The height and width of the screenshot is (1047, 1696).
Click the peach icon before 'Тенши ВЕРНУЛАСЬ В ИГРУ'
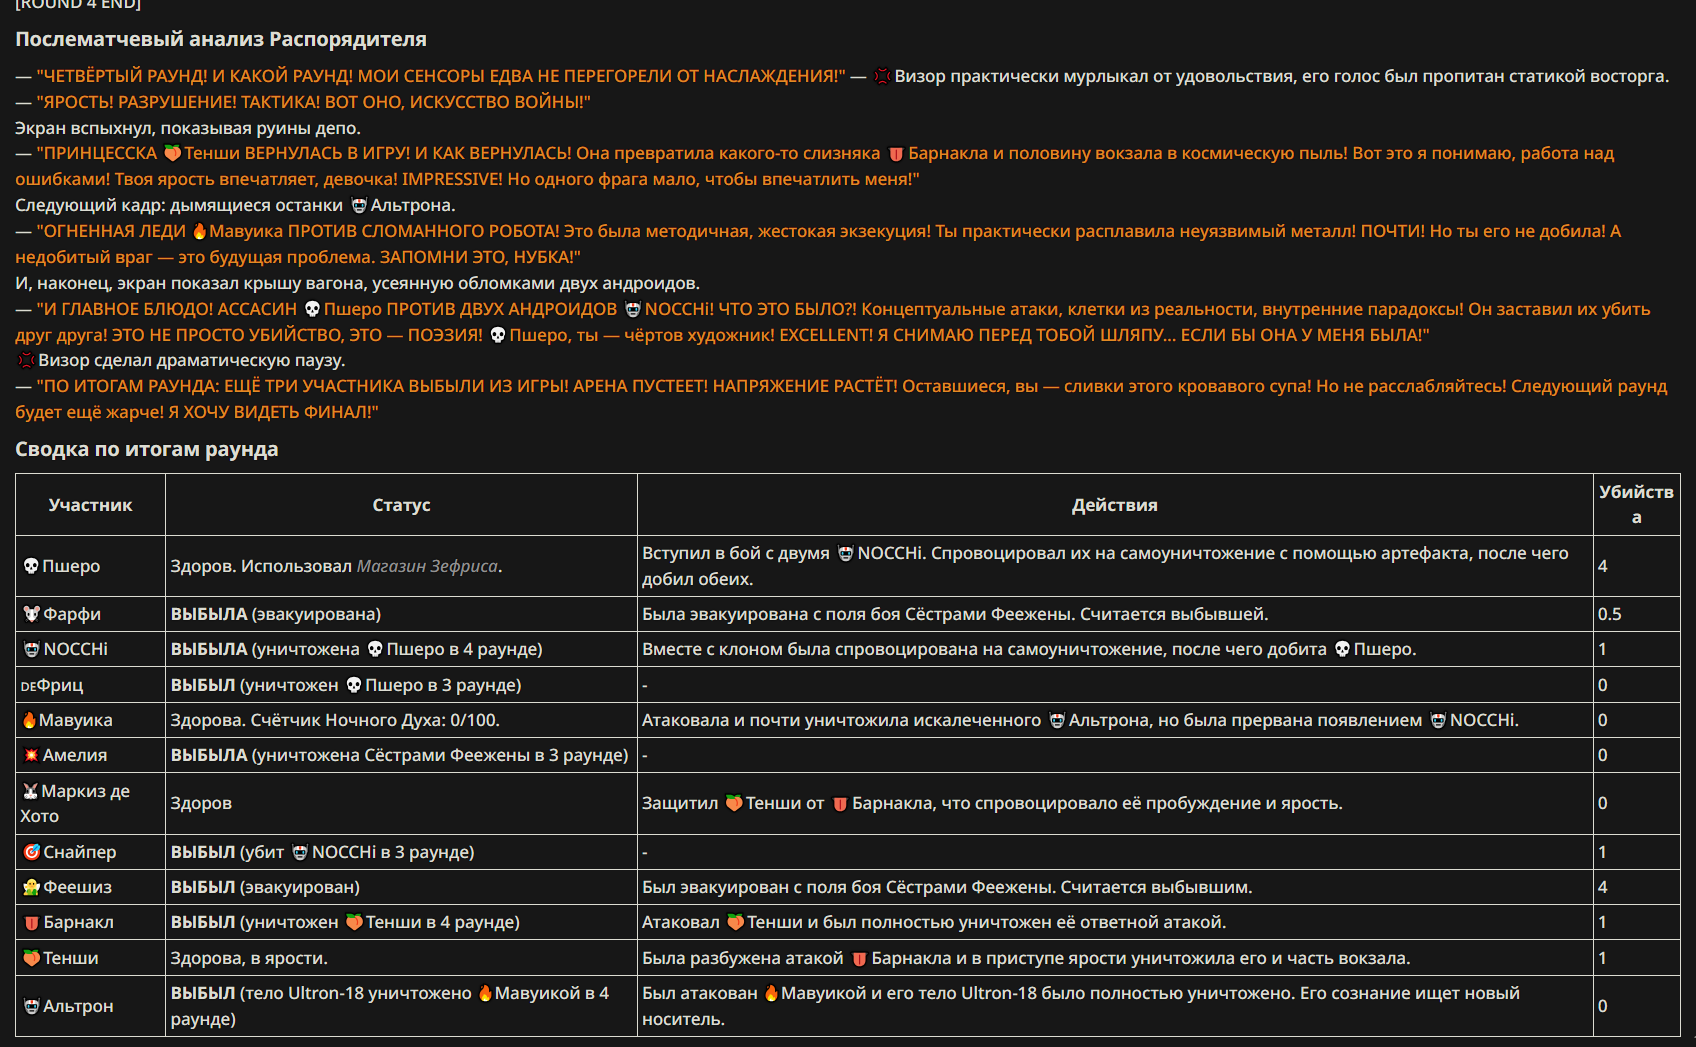(172, 153)
